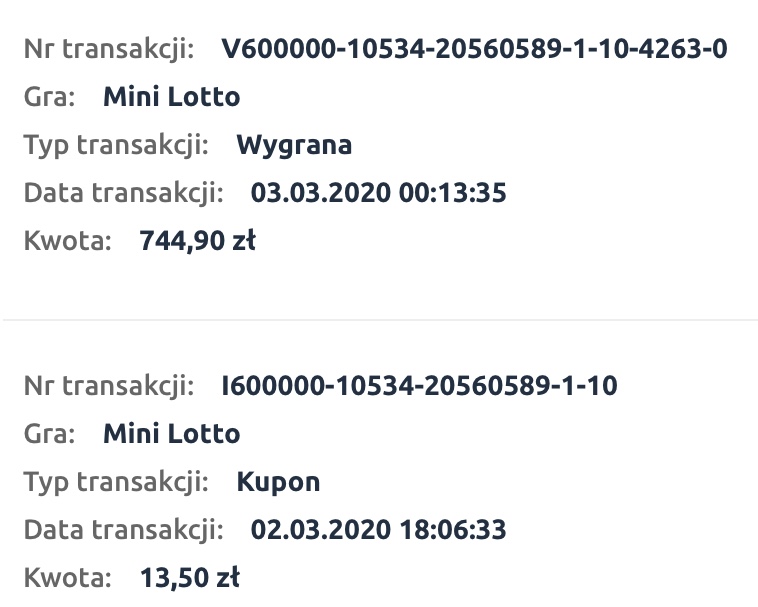The image size is (758, 607).
Task: Click the coupon transaction number I600000-10534-20560589-1-10
Action: [419, 385]
